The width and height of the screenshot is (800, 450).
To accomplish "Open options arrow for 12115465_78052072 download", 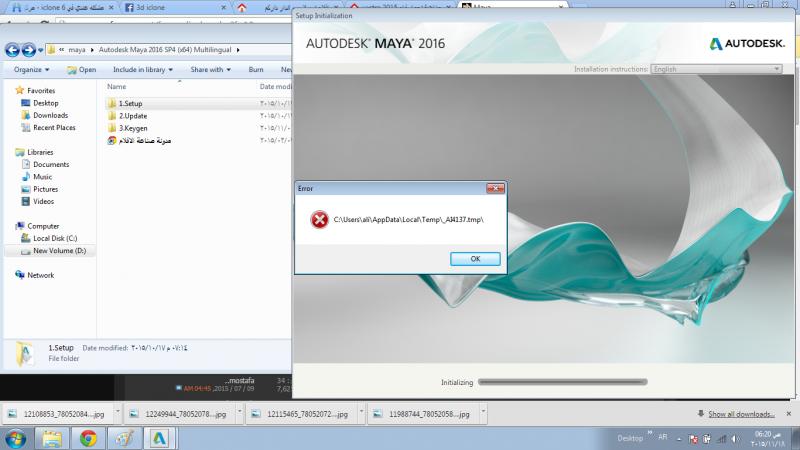I will (361, 411).
